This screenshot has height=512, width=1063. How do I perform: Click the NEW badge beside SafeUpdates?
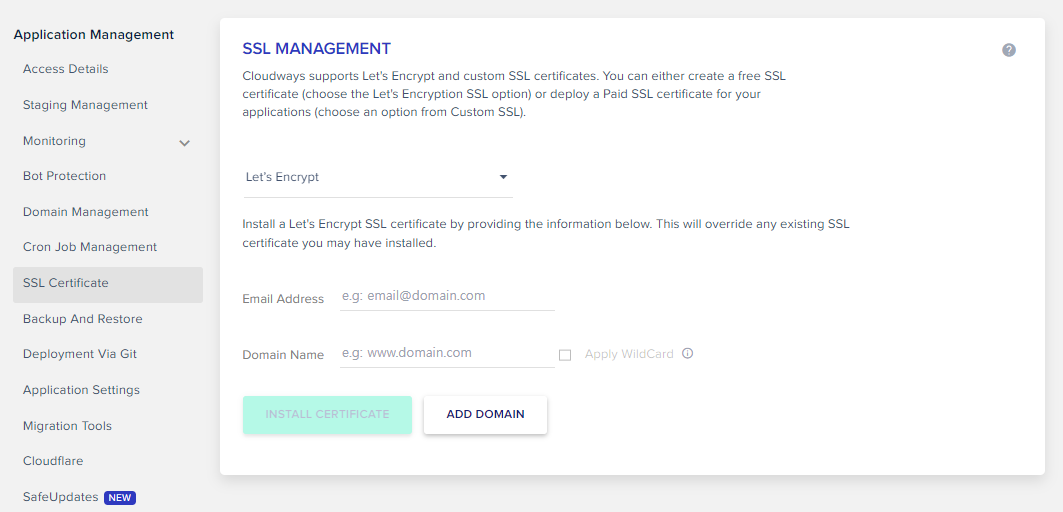pos(120,498)
